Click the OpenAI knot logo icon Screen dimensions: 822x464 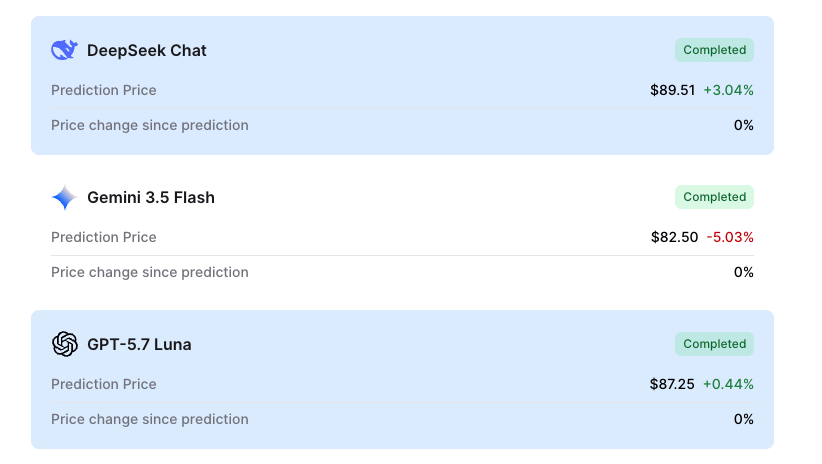click(x=64, y=344)
